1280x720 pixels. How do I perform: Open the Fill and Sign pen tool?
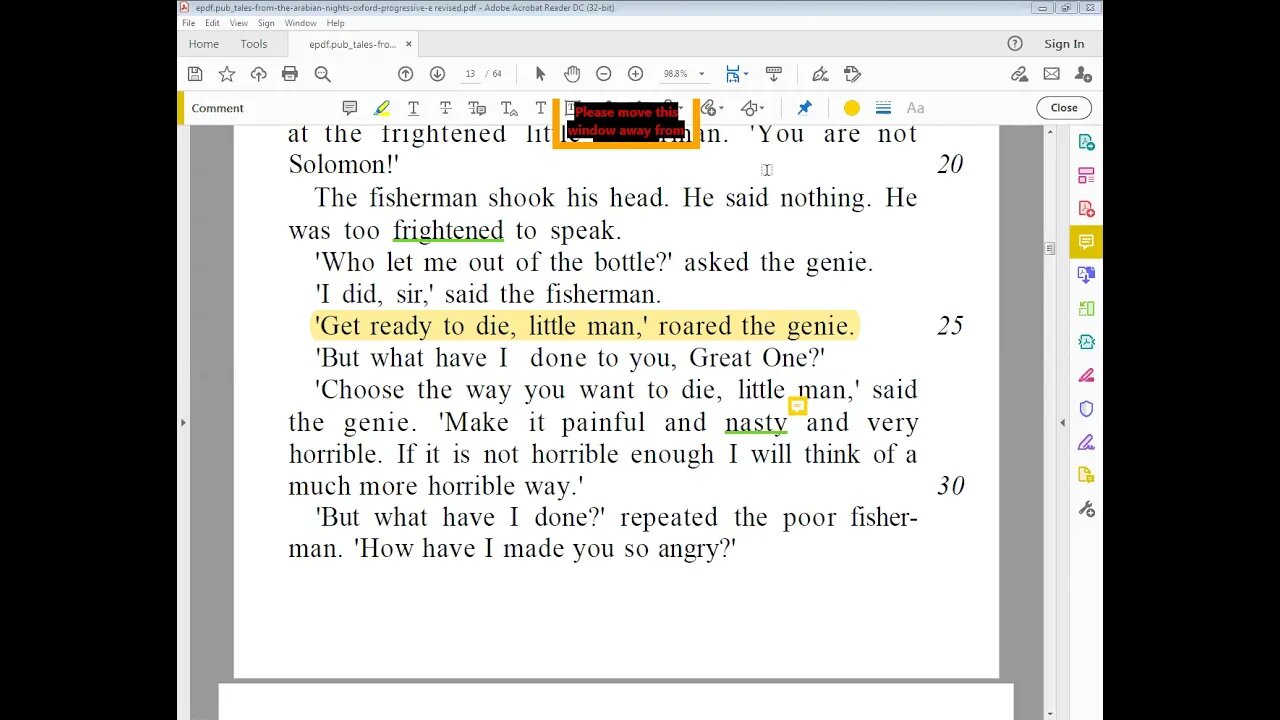(820, 74)
